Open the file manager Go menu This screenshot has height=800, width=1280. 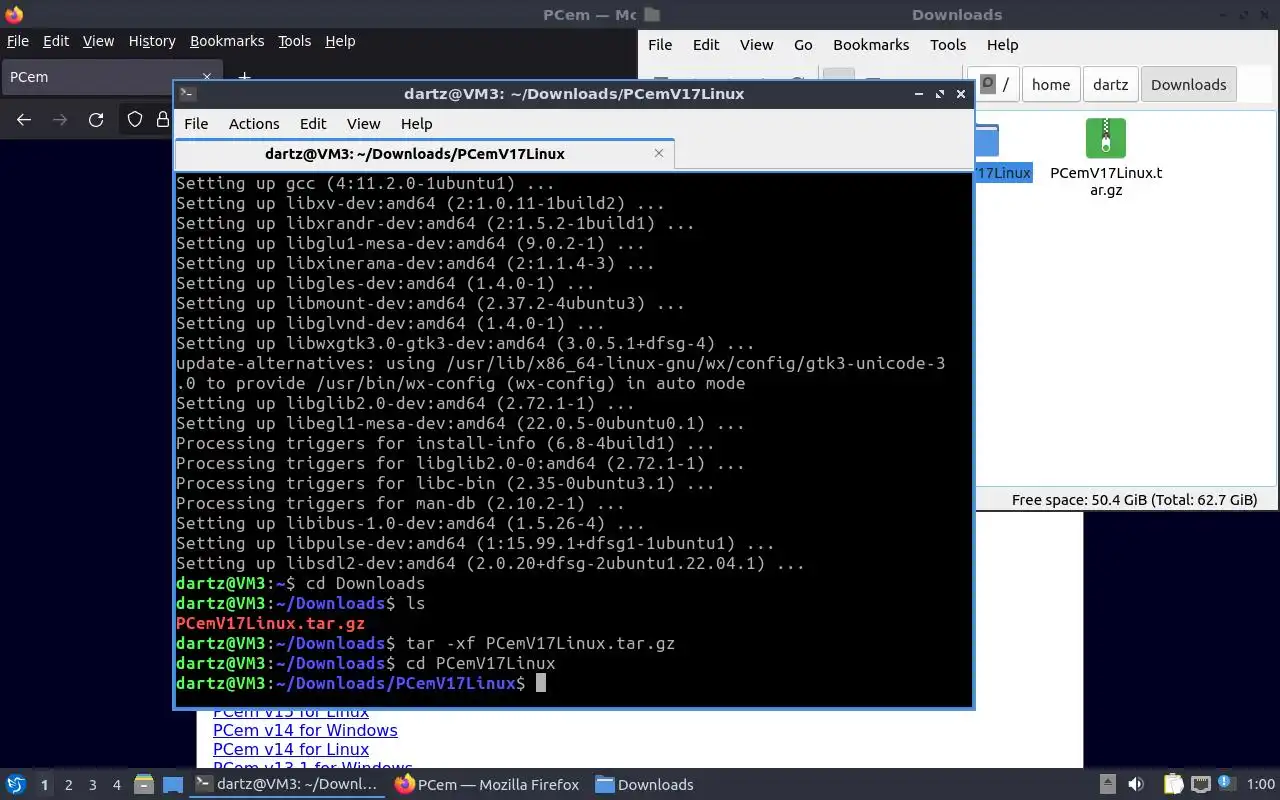803,44
